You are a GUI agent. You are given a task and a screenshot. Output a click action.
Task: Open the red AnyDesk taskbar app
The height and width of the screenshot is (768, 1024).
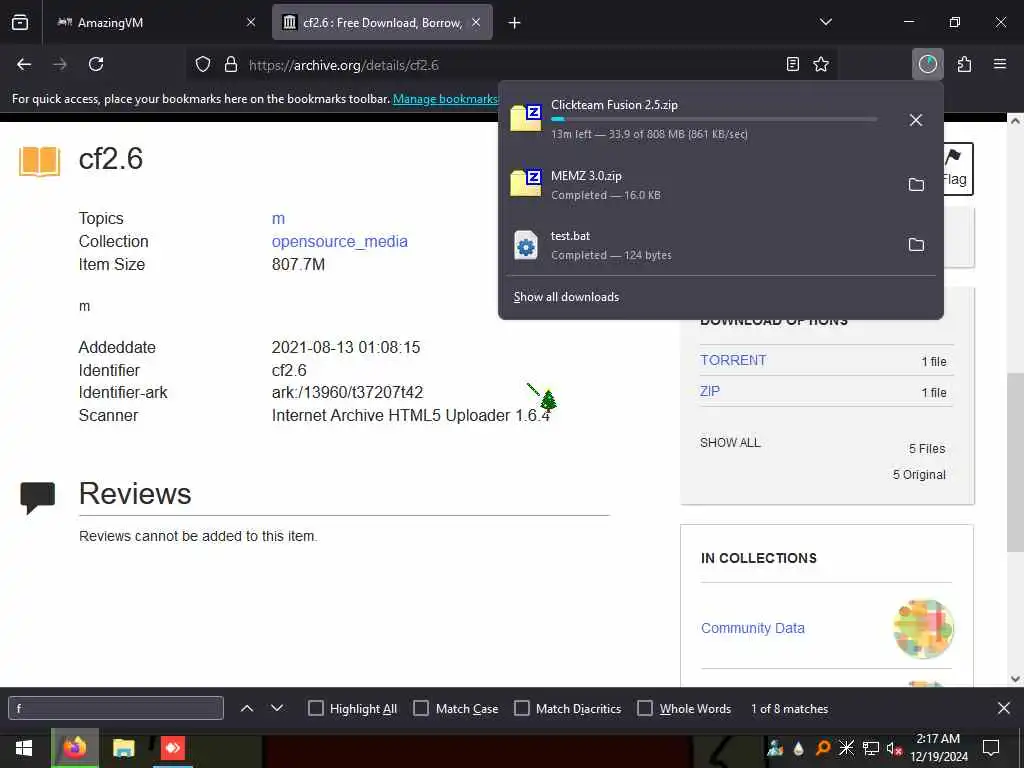pos(172,748)
